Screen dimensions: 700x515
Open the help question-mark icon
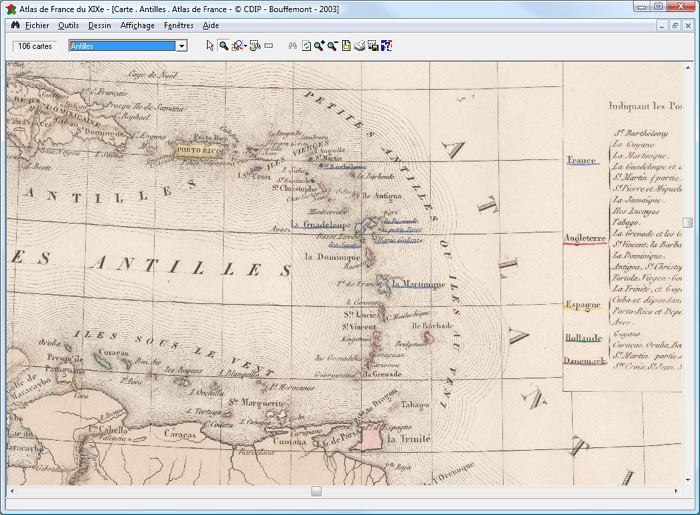pyautogui.click(x=387, y=46)
